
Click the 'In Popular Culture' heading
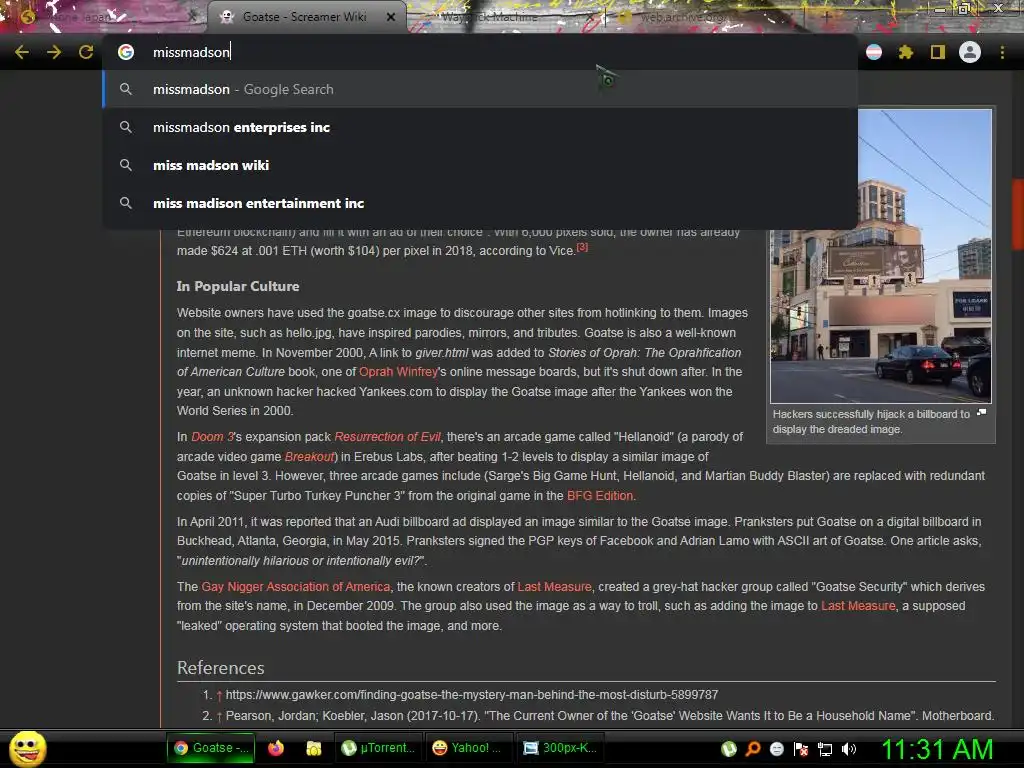coord(238,286)
